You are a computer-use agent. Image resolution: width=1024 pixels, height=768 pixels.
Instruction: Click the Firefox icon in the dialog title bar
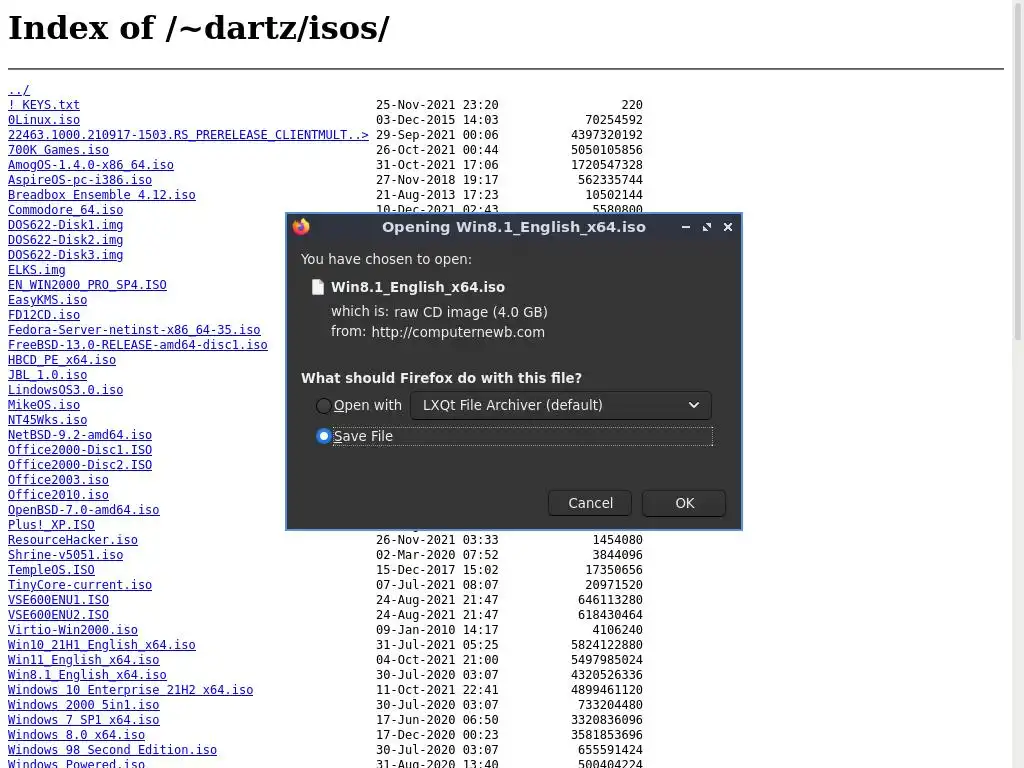301,227
